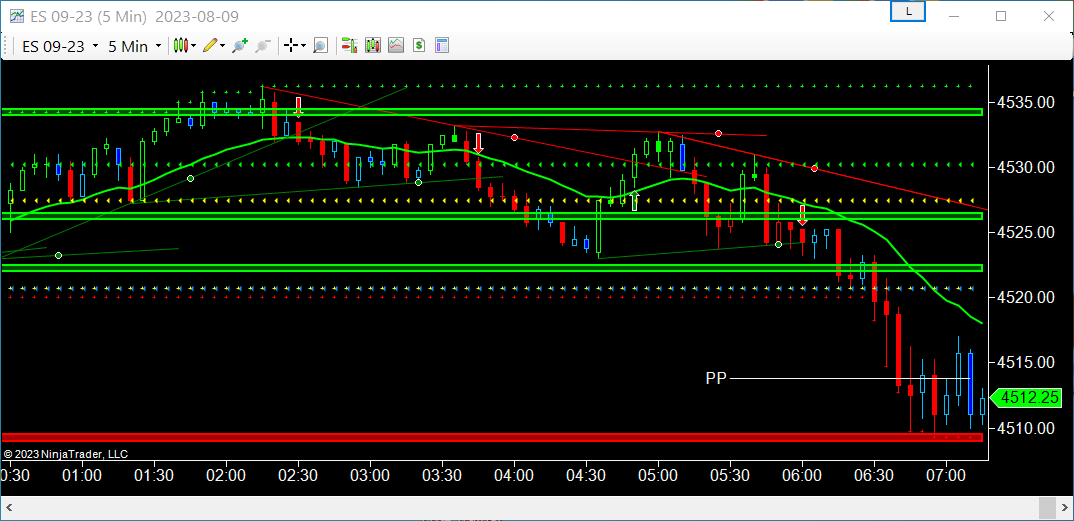
Task: Expand the chart style dropdown arrow
Action: click(194, 46)
